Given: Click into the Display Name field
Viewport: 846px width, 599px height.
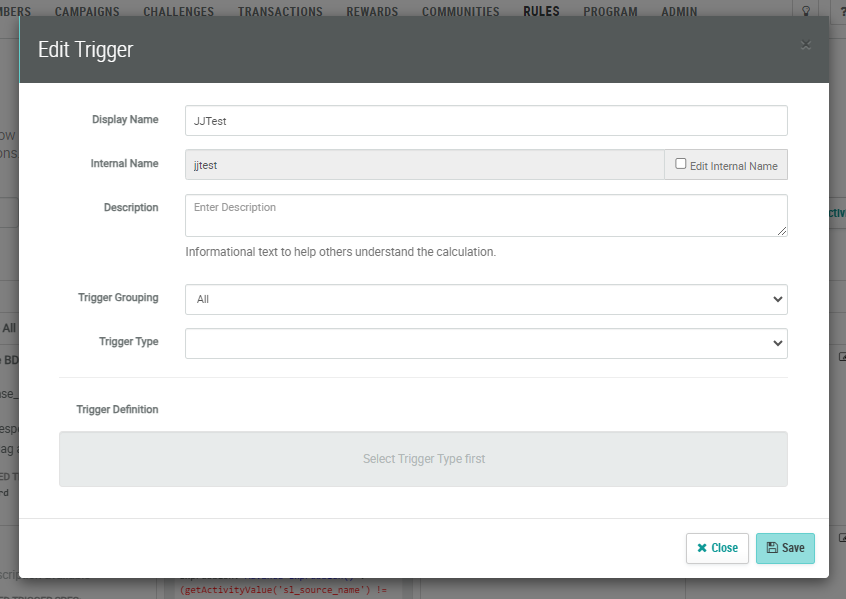Looking at the screenshot, I should coord(486,120).
